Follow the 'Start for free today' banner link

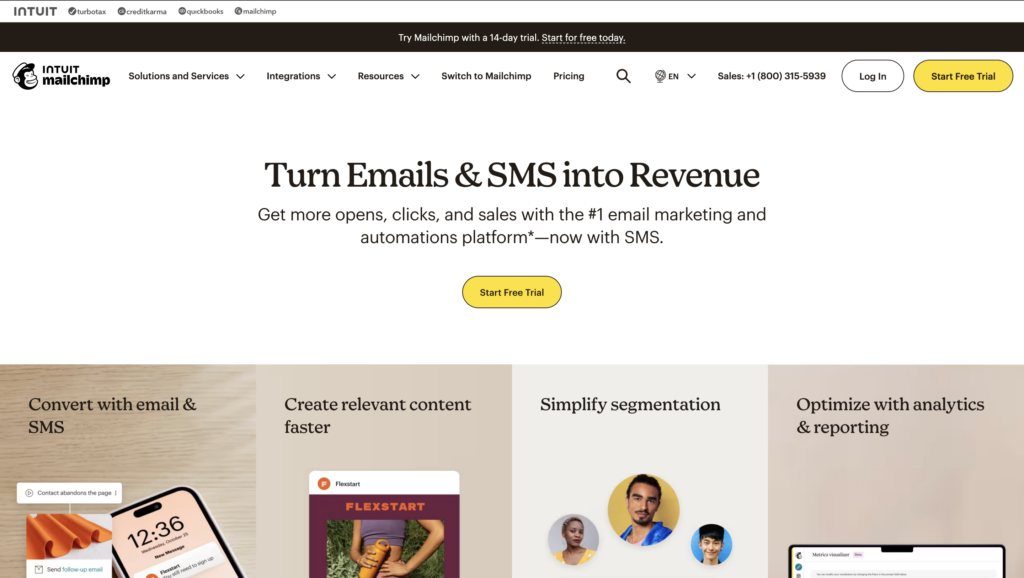click(x=583, y=38)
